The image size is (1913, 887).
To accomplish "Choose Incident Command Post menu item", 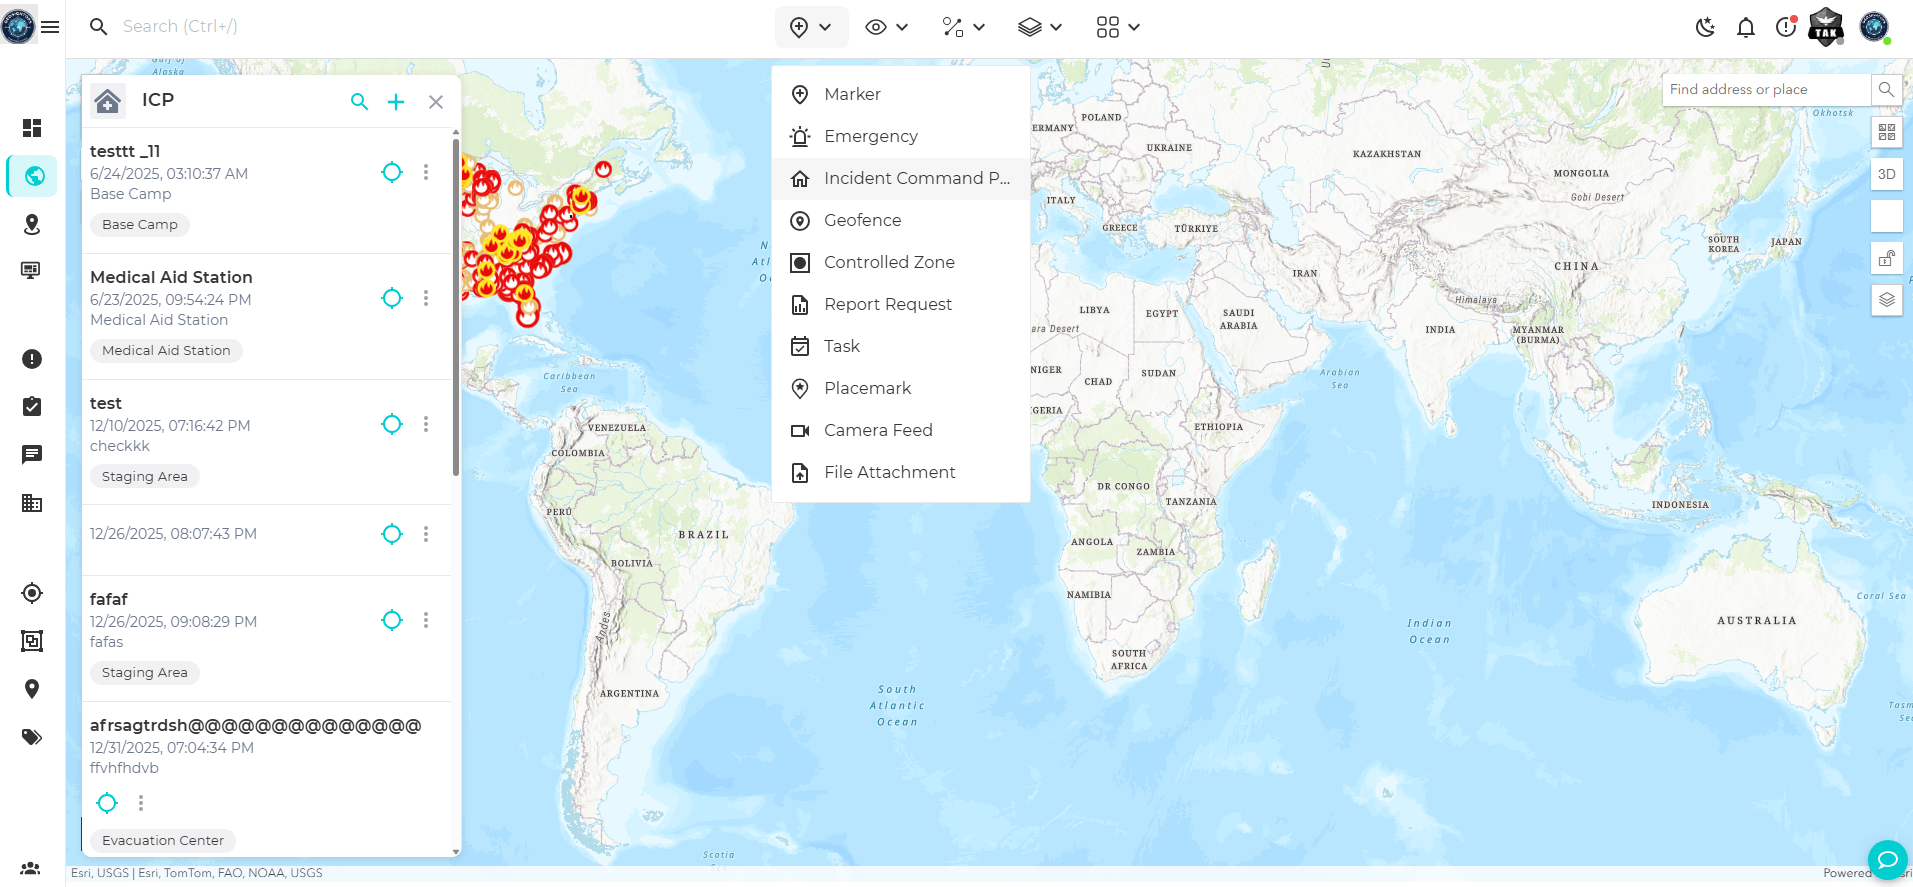I will pyautogui.click(x=901, y=178).
